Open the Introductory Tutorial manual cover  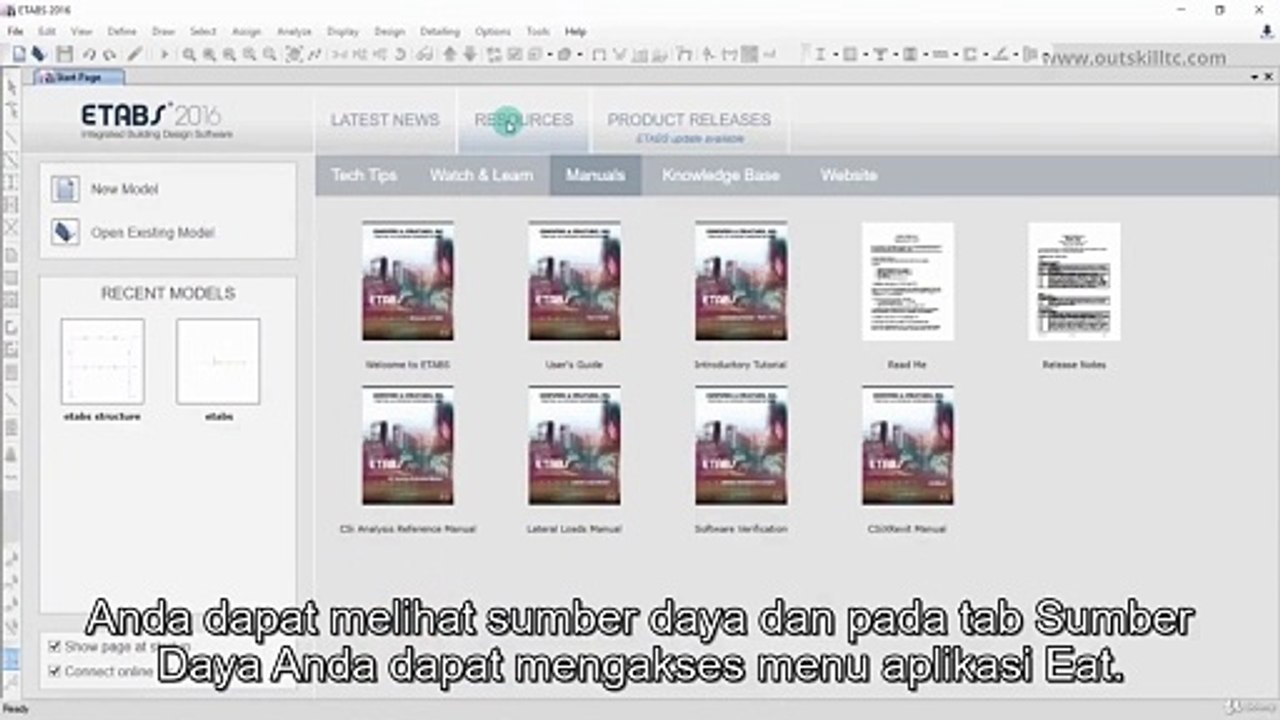[741, 282]
